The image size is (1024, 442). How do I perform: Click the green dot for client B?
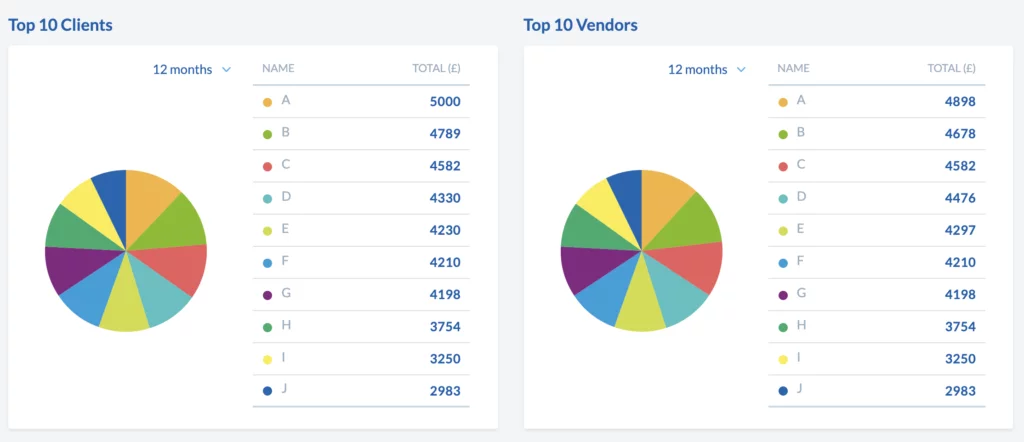pos(267,134)
